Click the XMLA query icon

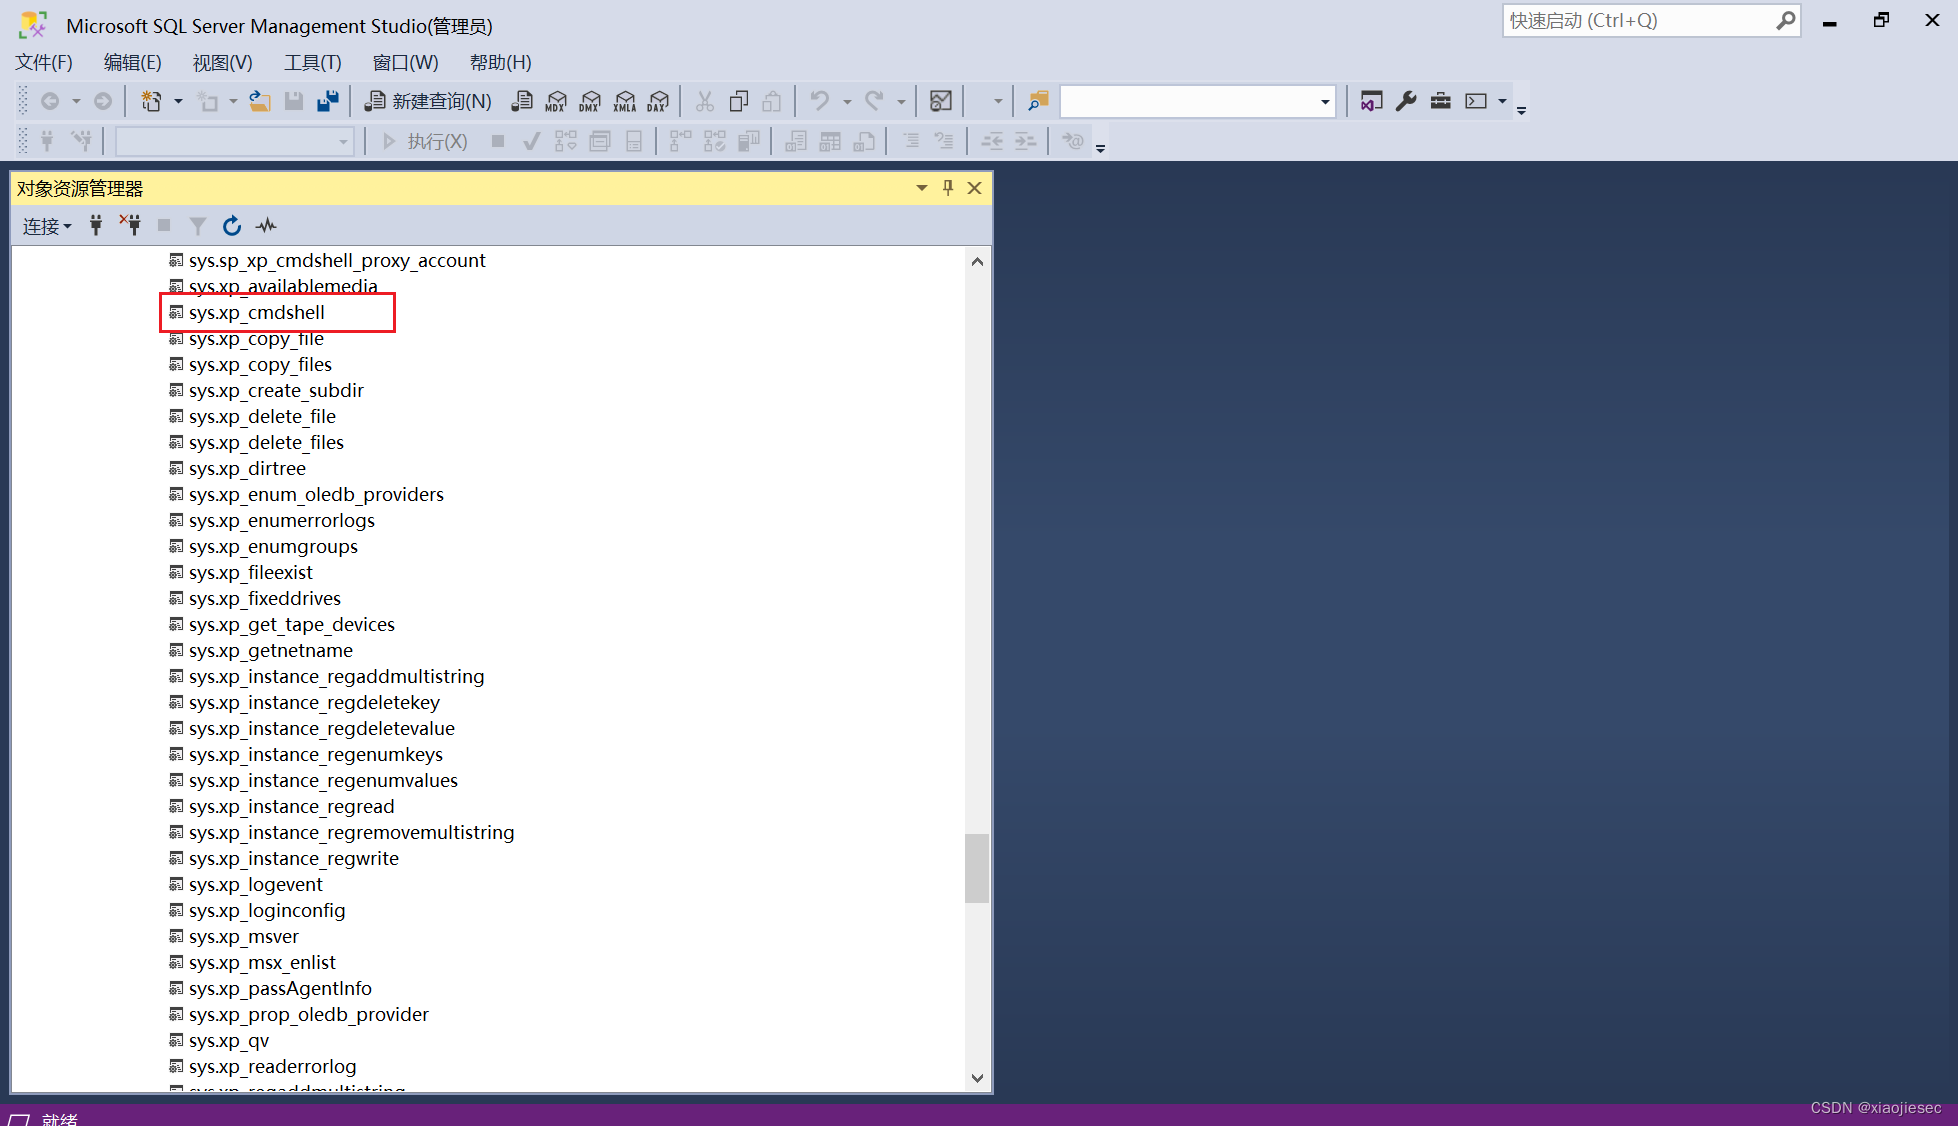[x=624, y=101]
